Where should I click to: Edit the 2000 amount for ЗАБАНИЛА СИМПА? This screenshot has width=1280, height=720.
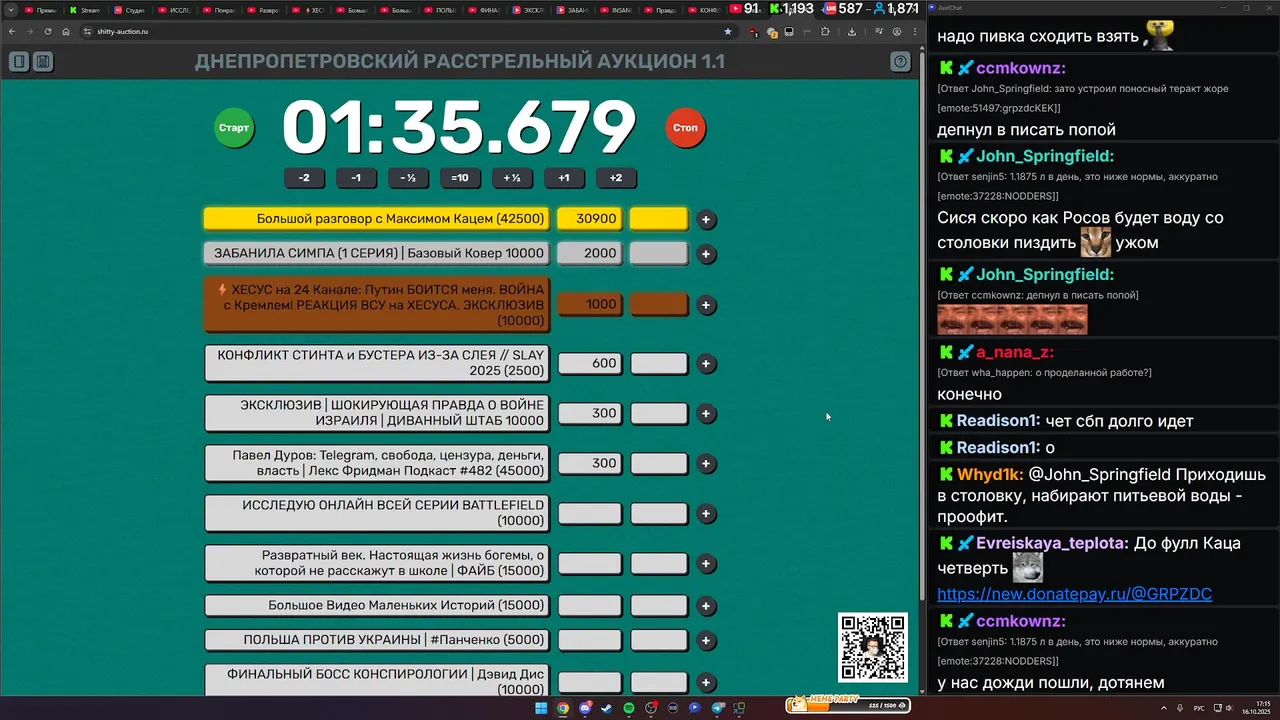(x=590, y=253)
